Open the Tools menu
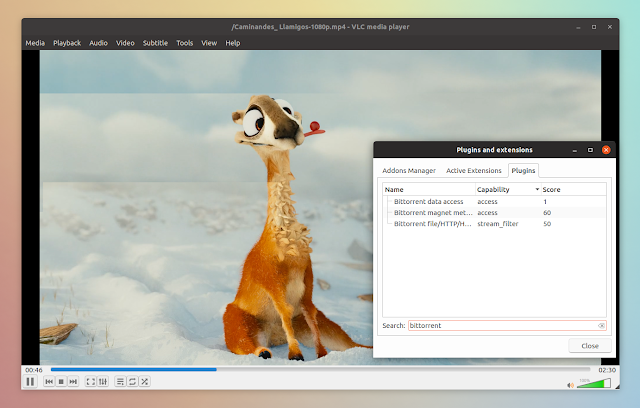Image resolution: width=640 pixels, height=408 pixels. tap(184, 43)
